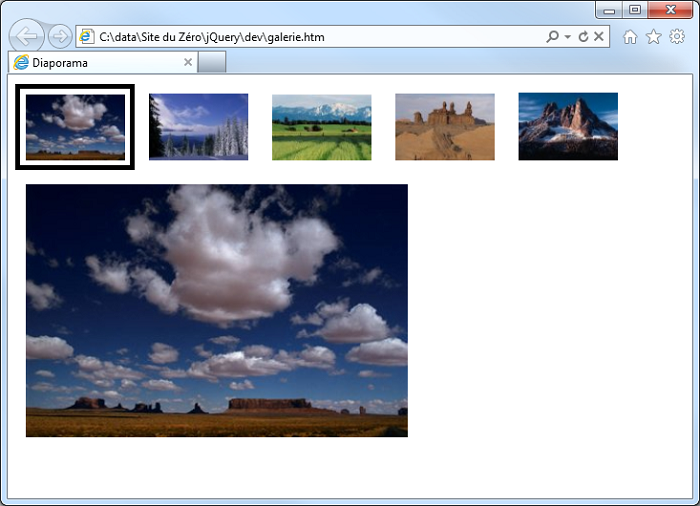Select the snowy pine trees thumbnail
700x506 pixels.
click(198, 127)
